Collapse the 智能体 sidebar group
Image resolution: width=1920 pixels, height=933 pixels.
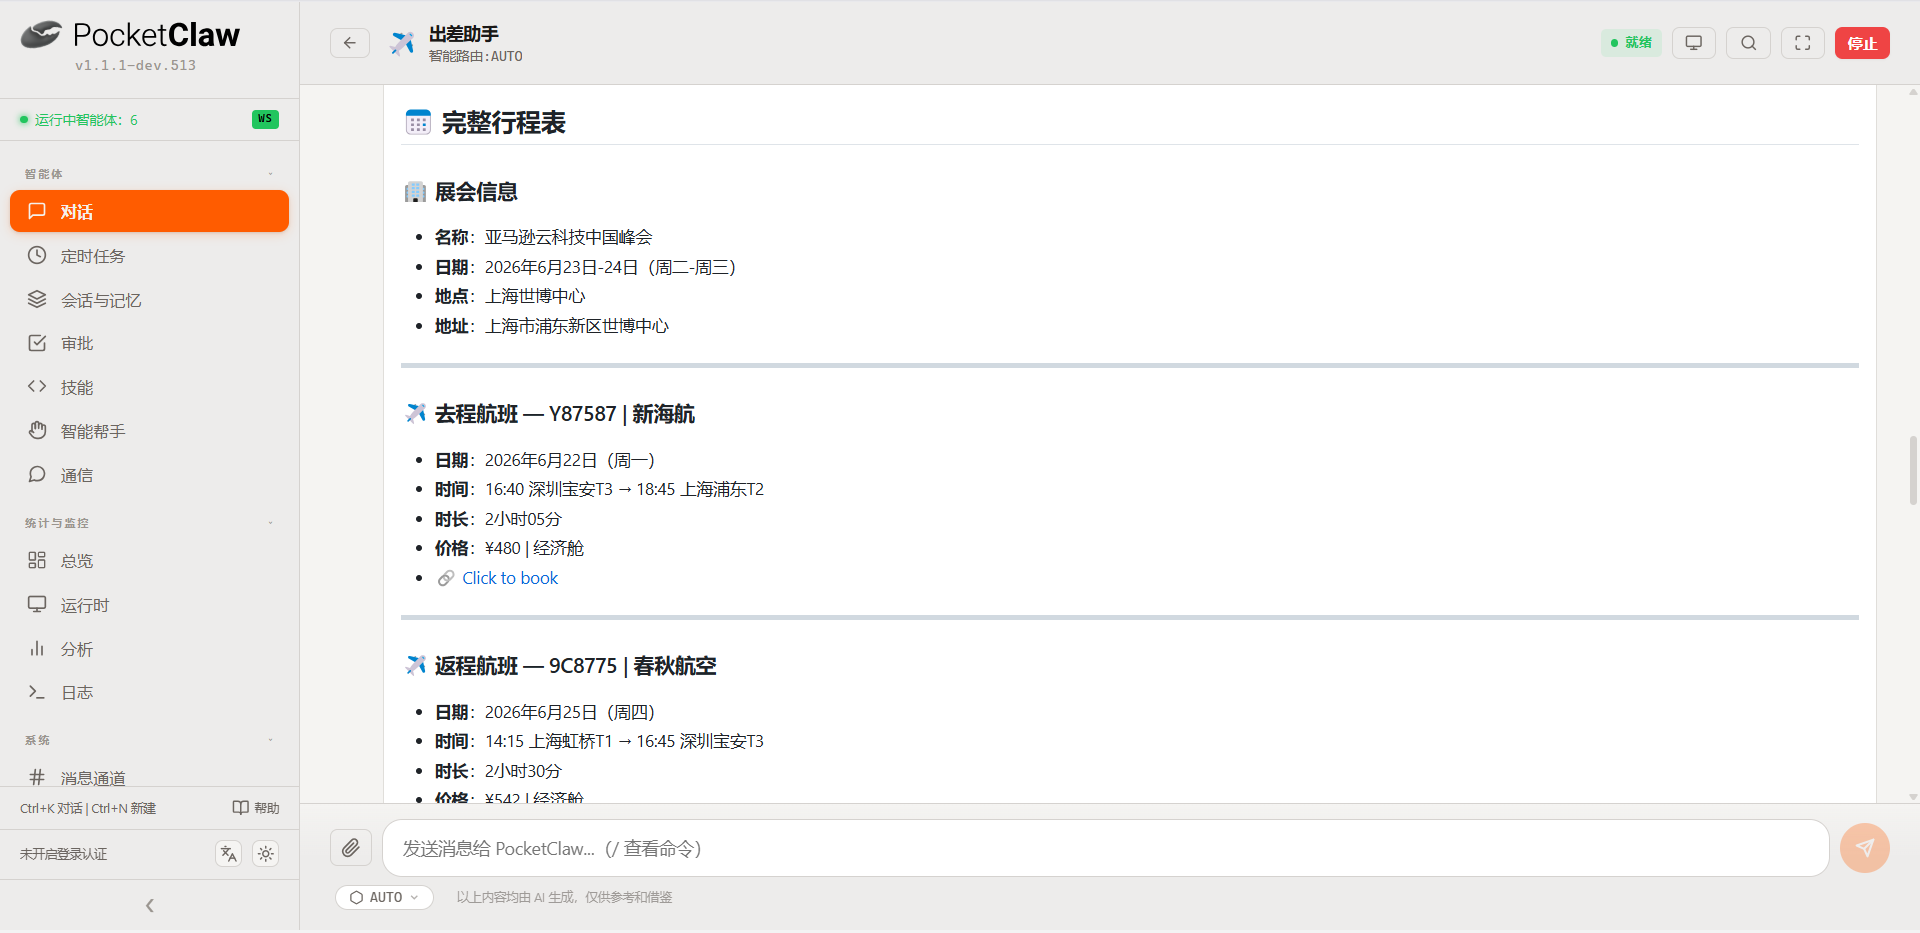pos(270,174)
